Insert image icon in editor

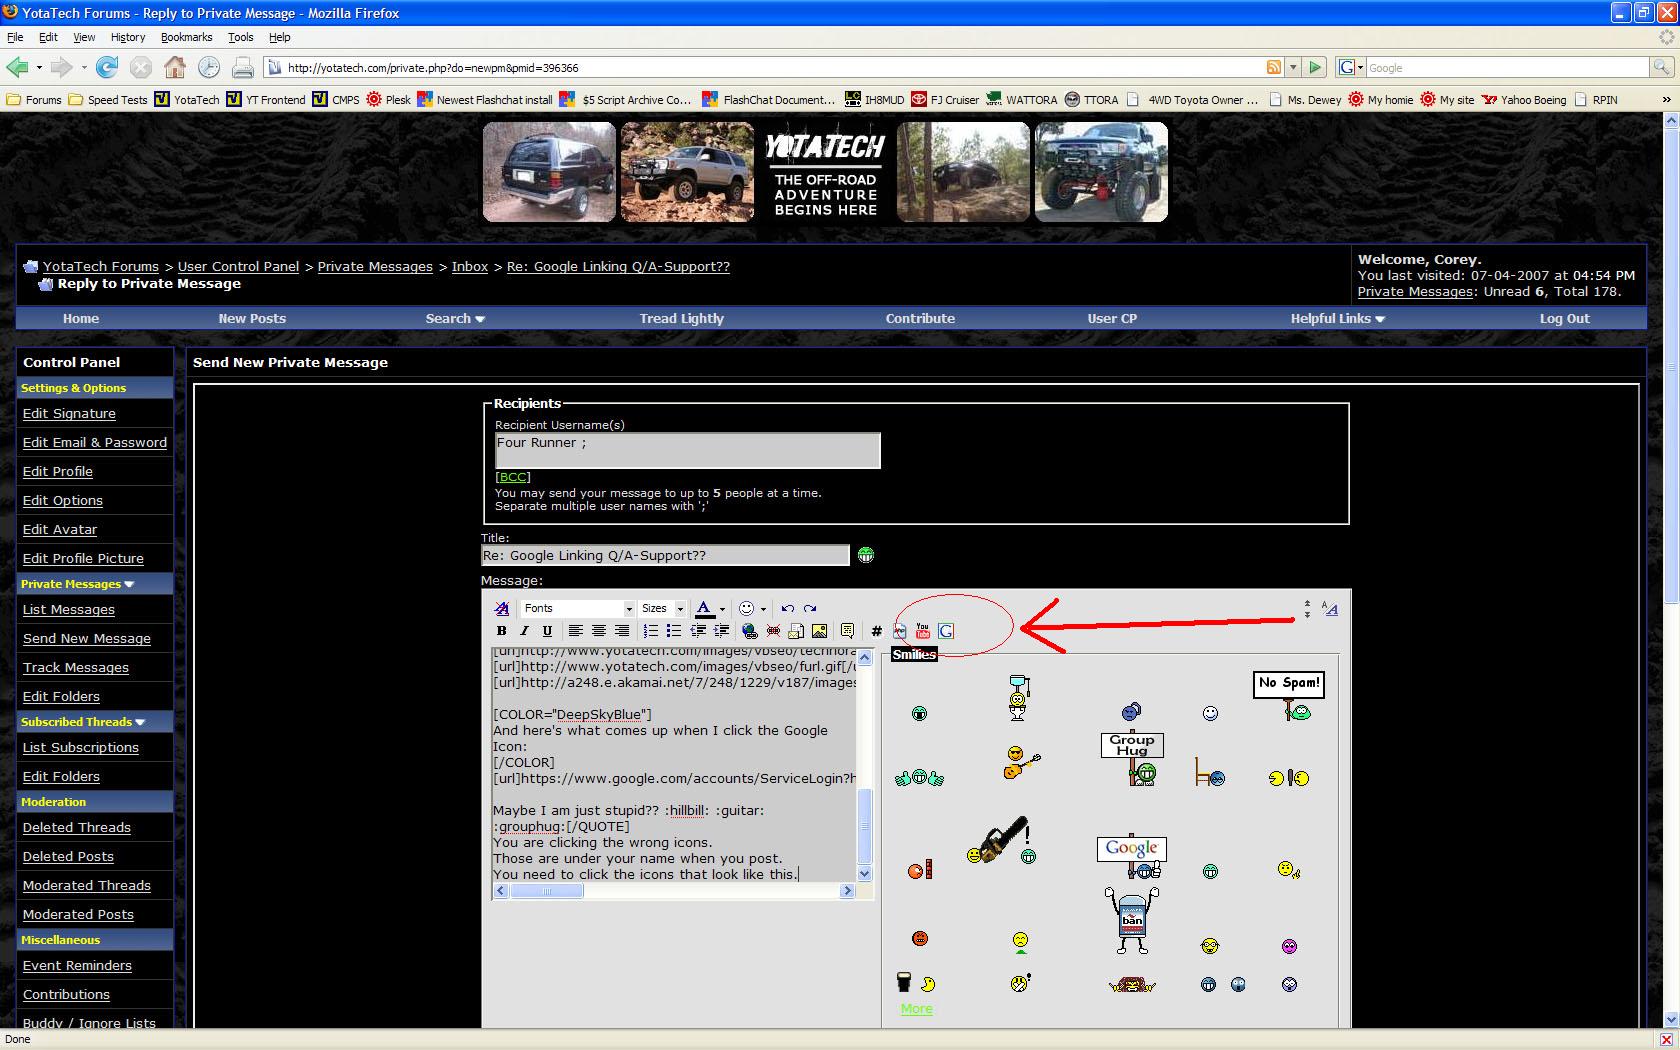(x=819, y=631)
